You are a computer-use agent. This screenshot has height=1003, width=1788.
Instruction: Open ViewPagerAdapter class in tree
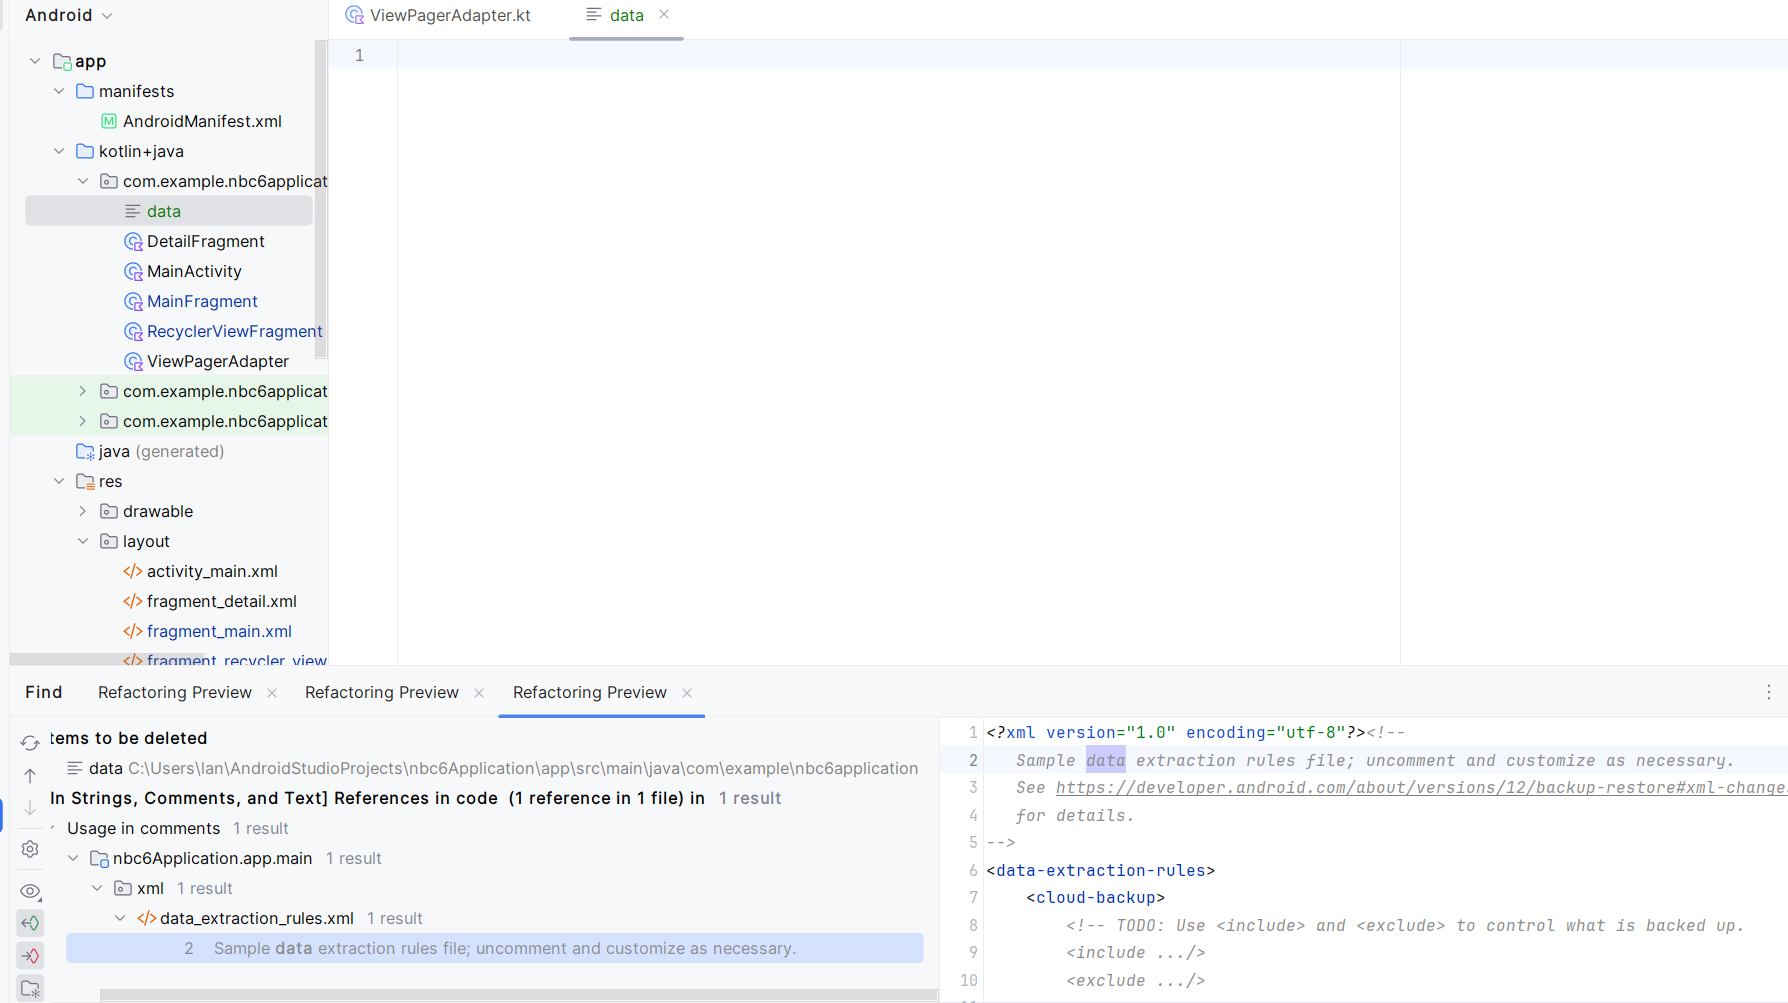[x=218, y=362]
